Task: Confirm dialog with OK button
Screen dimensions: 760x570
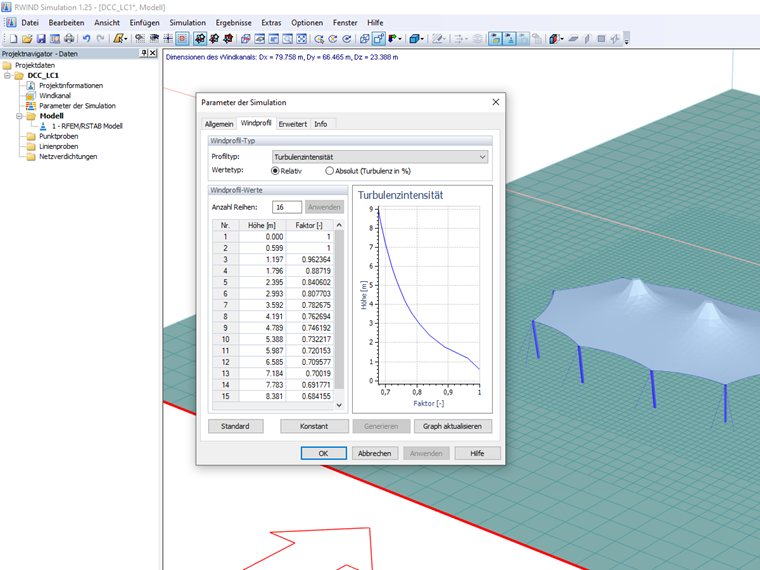Action: click(x=323, y=453)
